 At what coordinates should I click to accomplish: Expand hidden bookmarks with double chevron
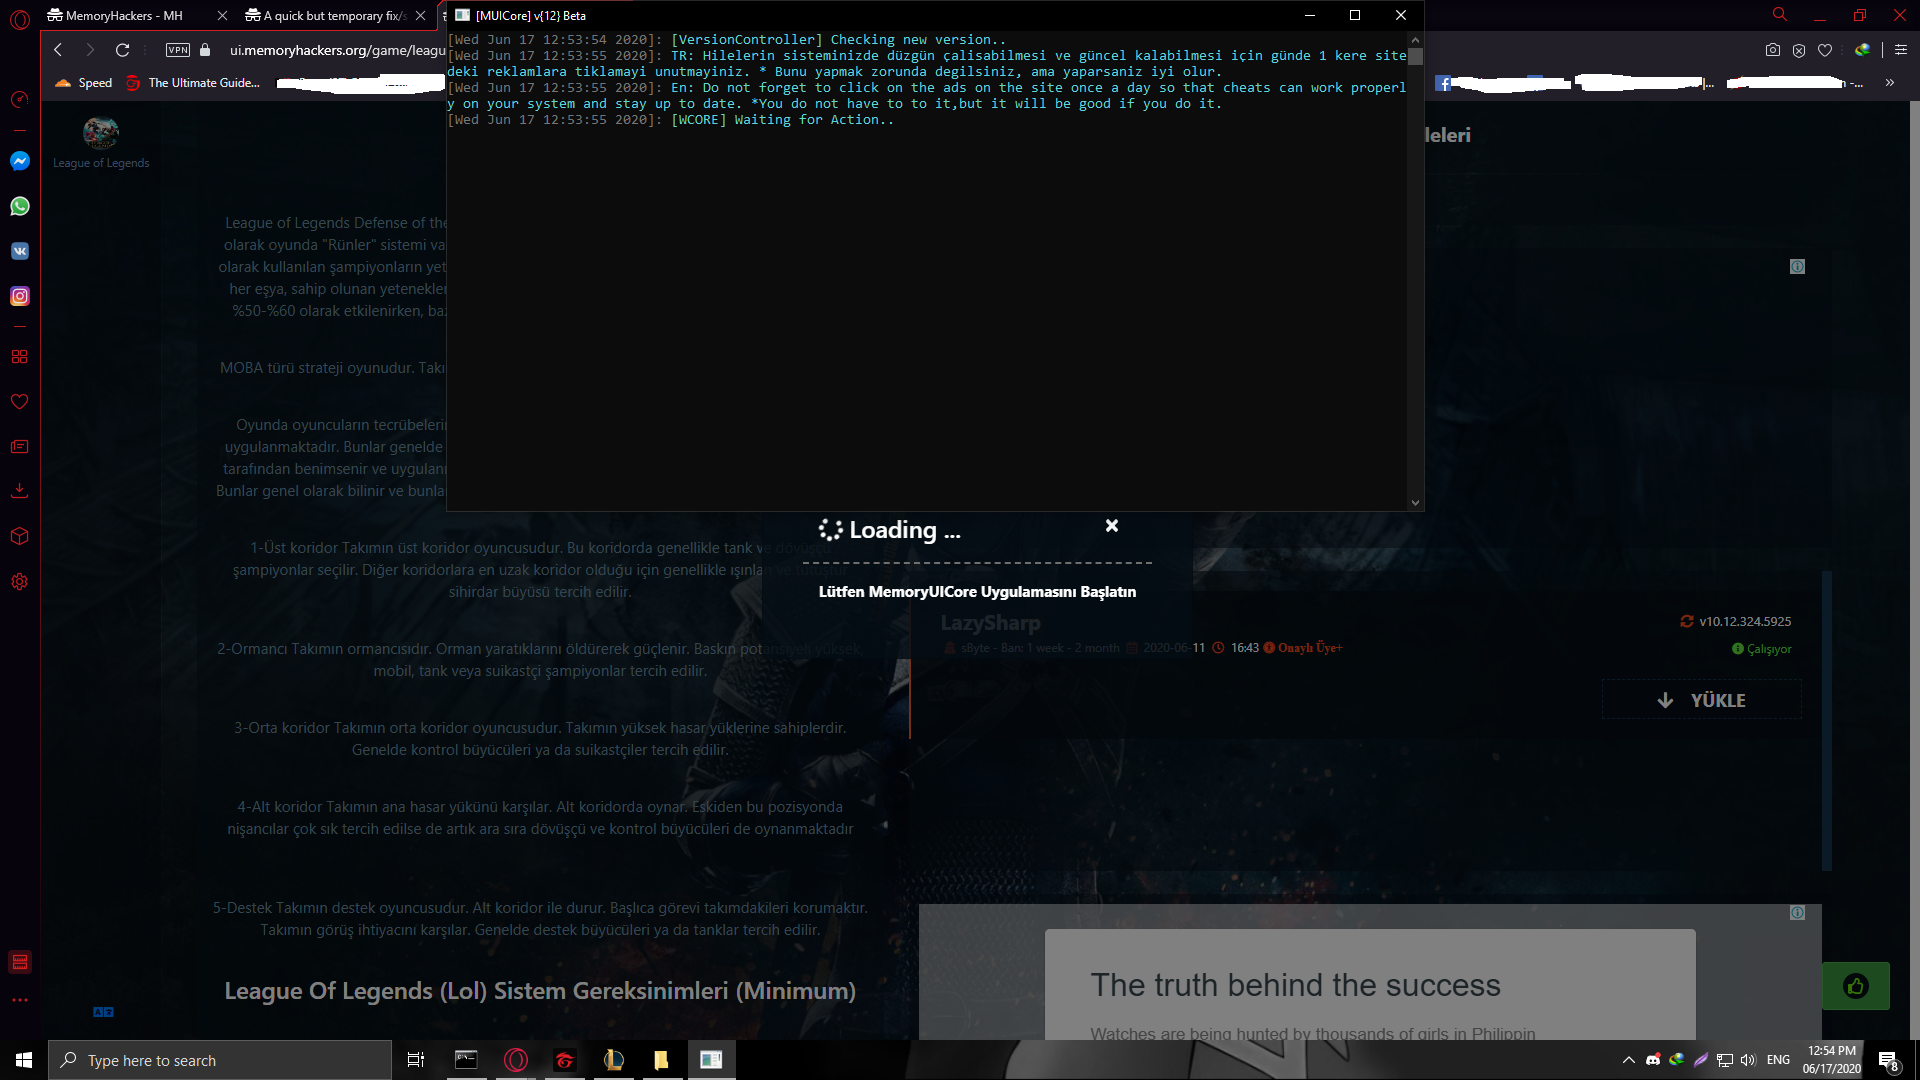click(1890, 83)
